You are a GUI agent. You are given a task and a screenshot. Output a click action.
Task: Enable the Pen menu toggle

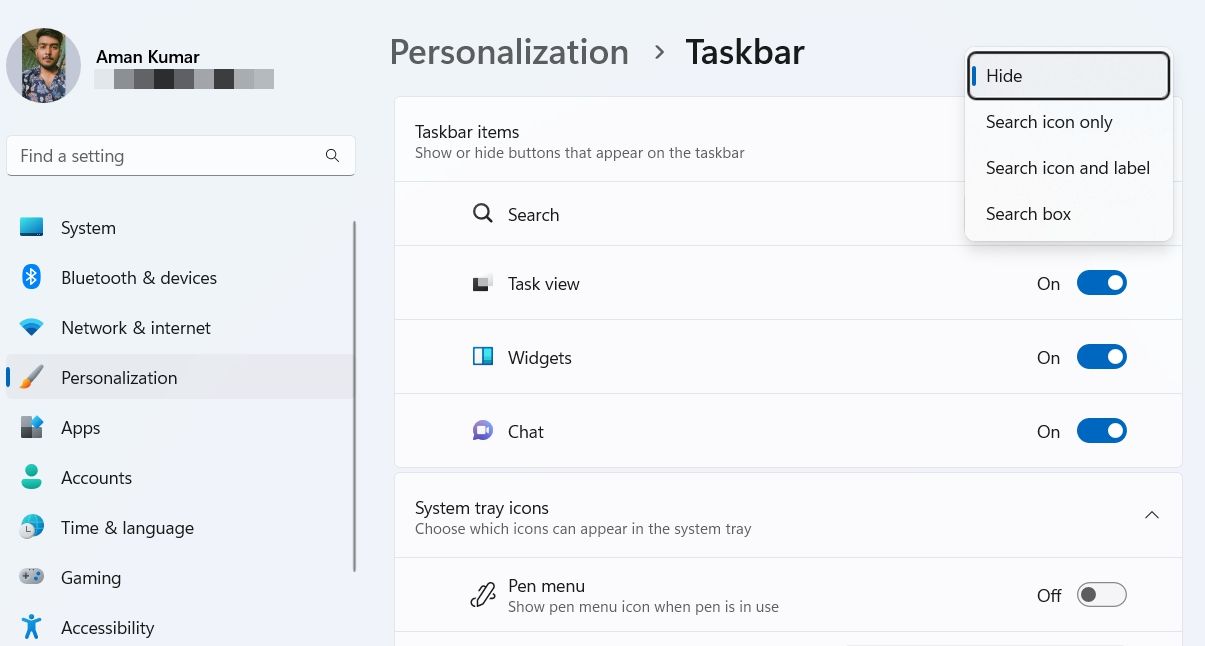(1101, 594)
